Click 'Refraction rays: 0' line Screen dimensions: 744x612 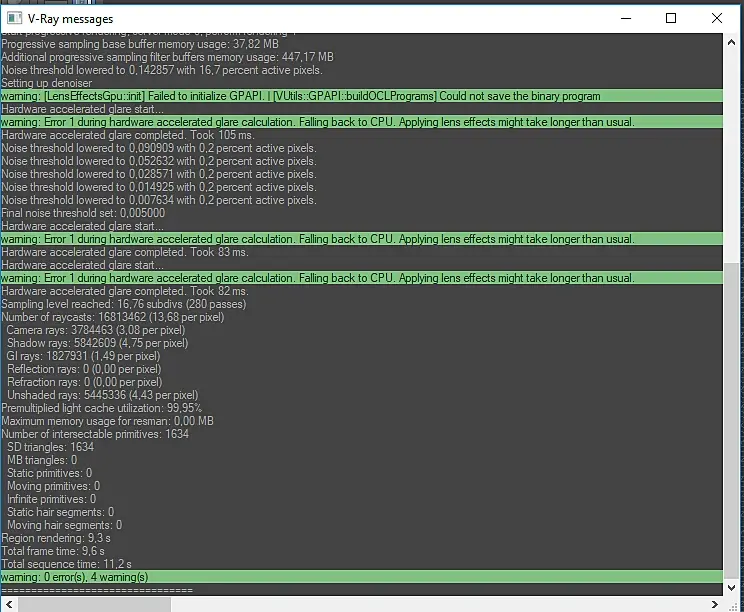(84, 382)
